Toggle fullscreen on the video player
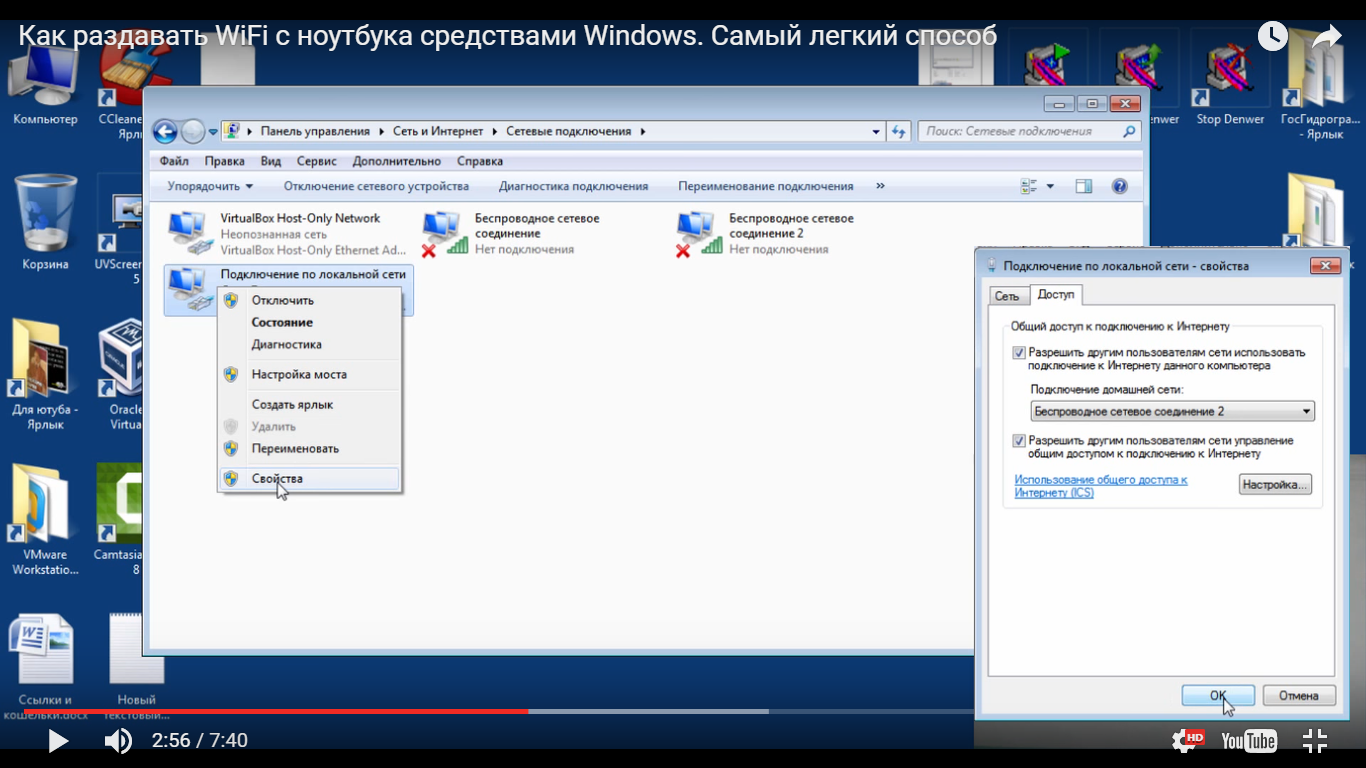1366x768 pixels. [x=1315, y=741]
